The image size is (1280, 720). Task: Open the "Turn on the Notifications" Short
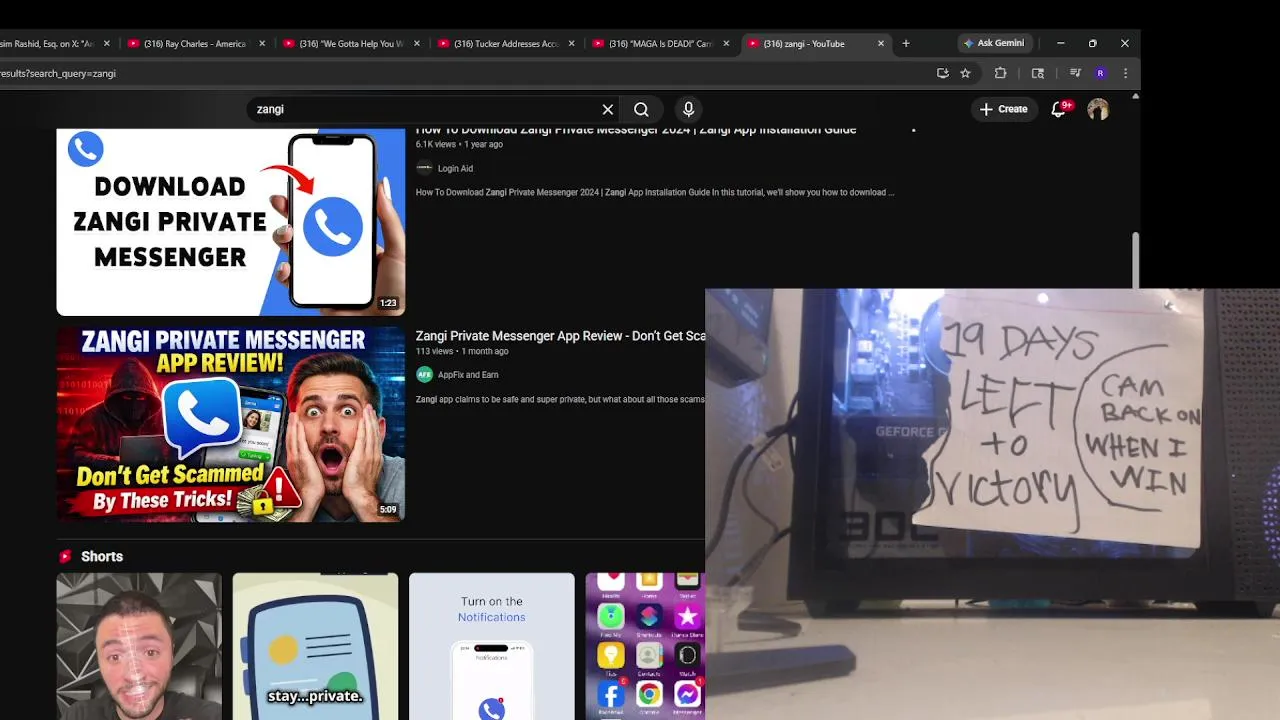pos(491,646)
